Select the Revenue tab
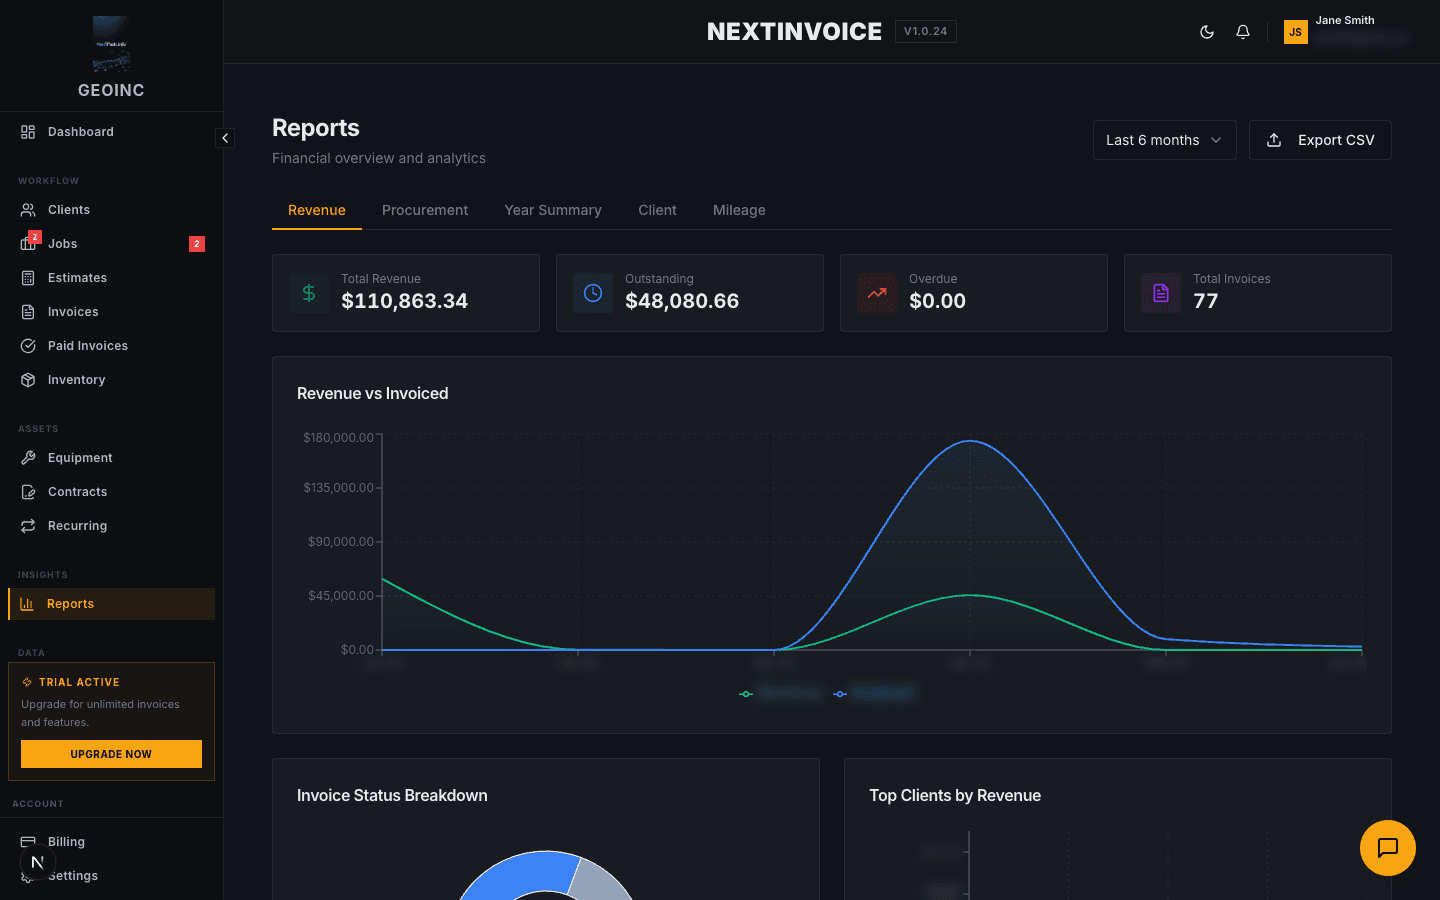The image size is (1440, 900). click(x=317, y=210)
